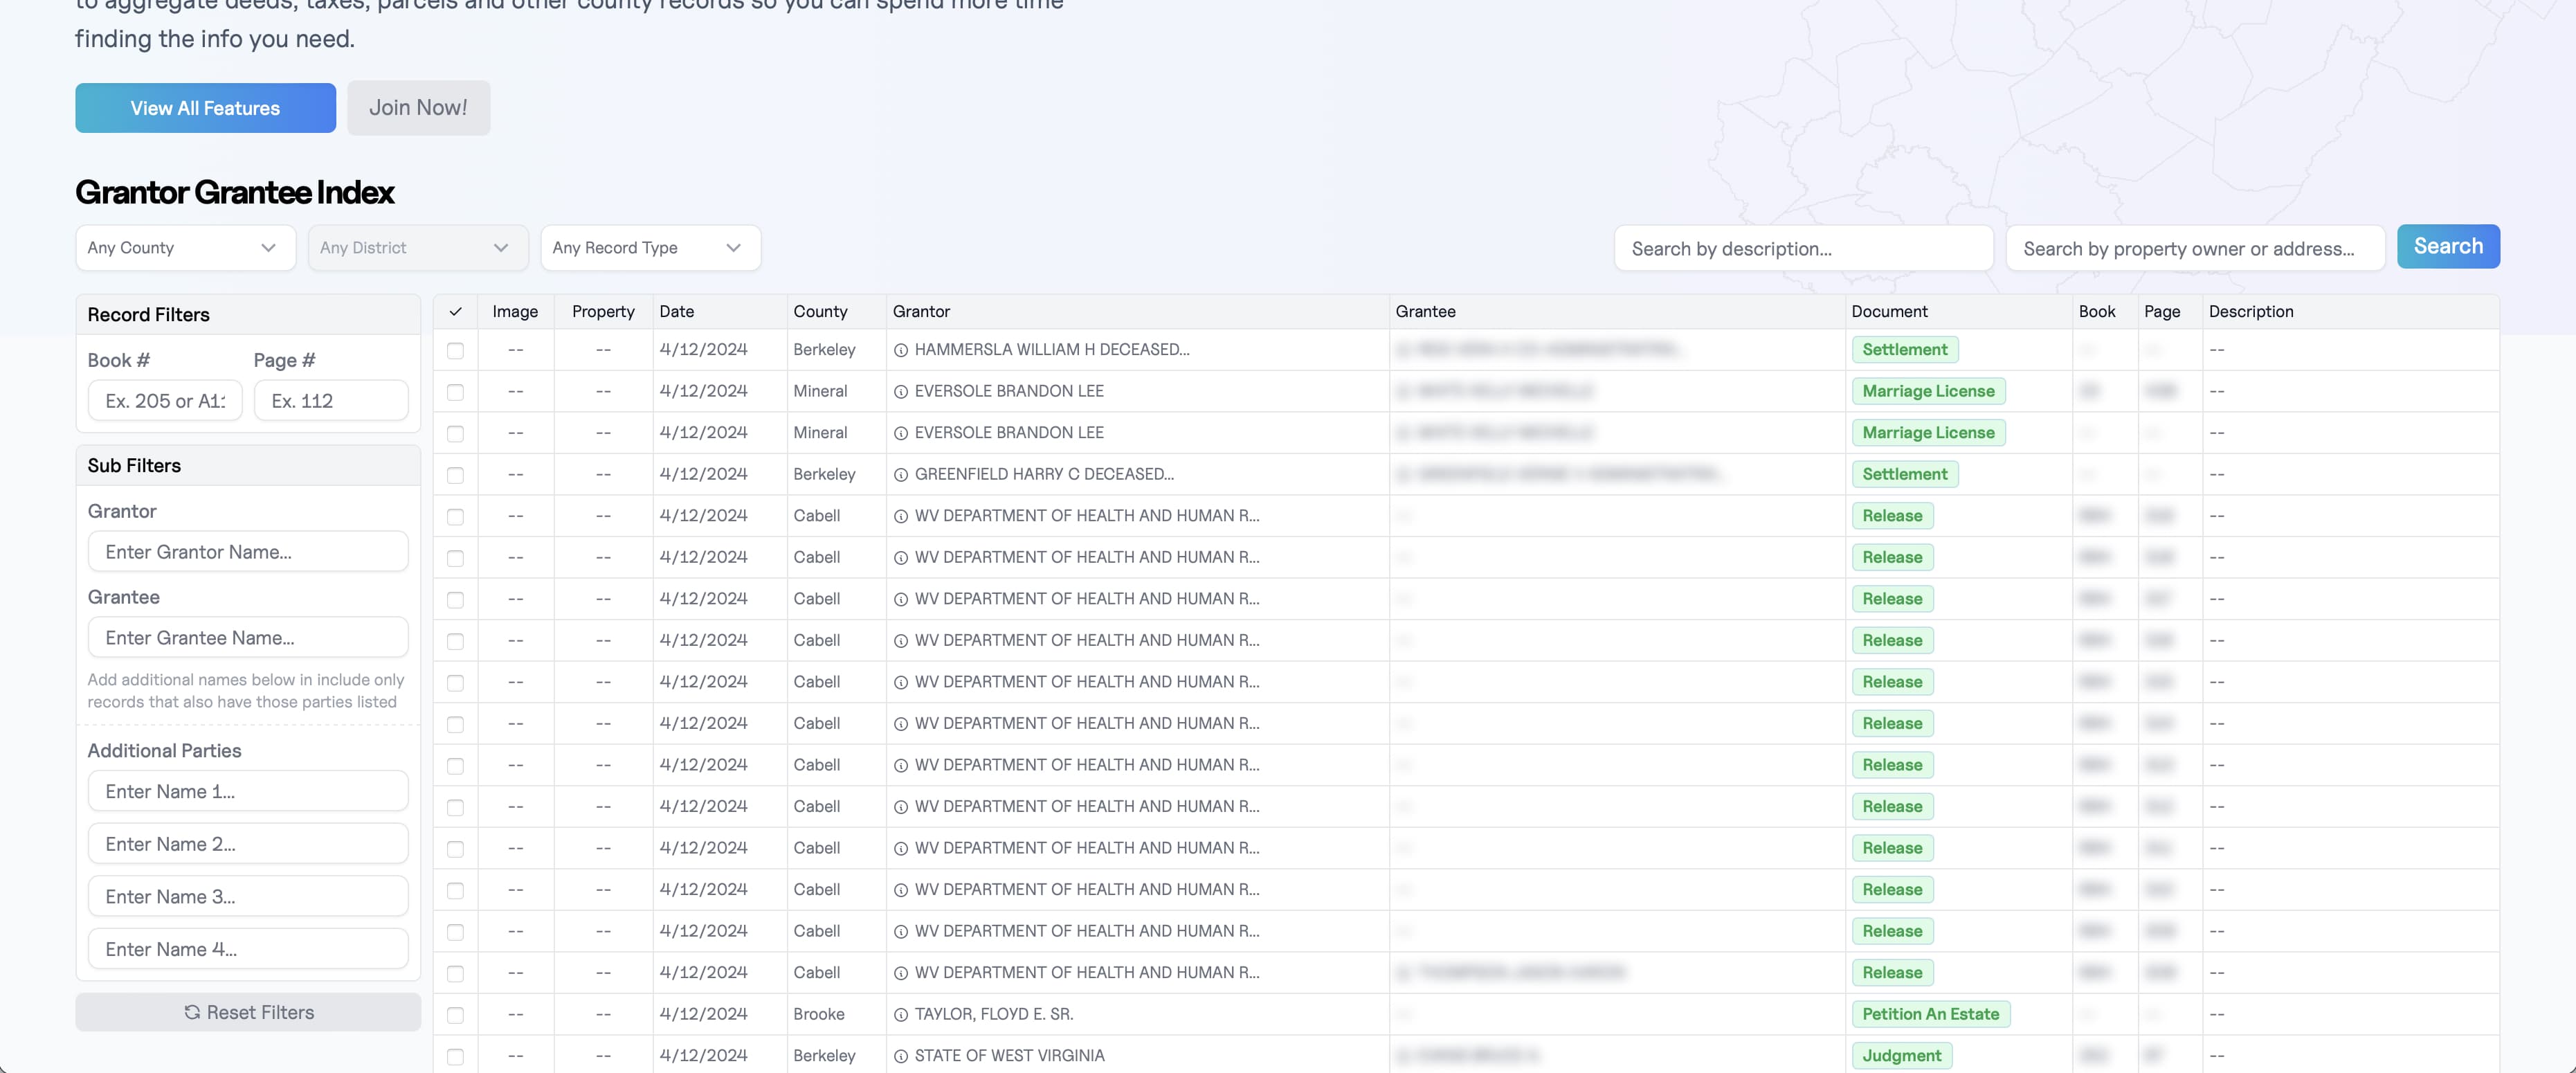Viewport: 2576px width, 1073px height.
Task: Expand the Any Record Type dropdown
Action: click(650, 248)
